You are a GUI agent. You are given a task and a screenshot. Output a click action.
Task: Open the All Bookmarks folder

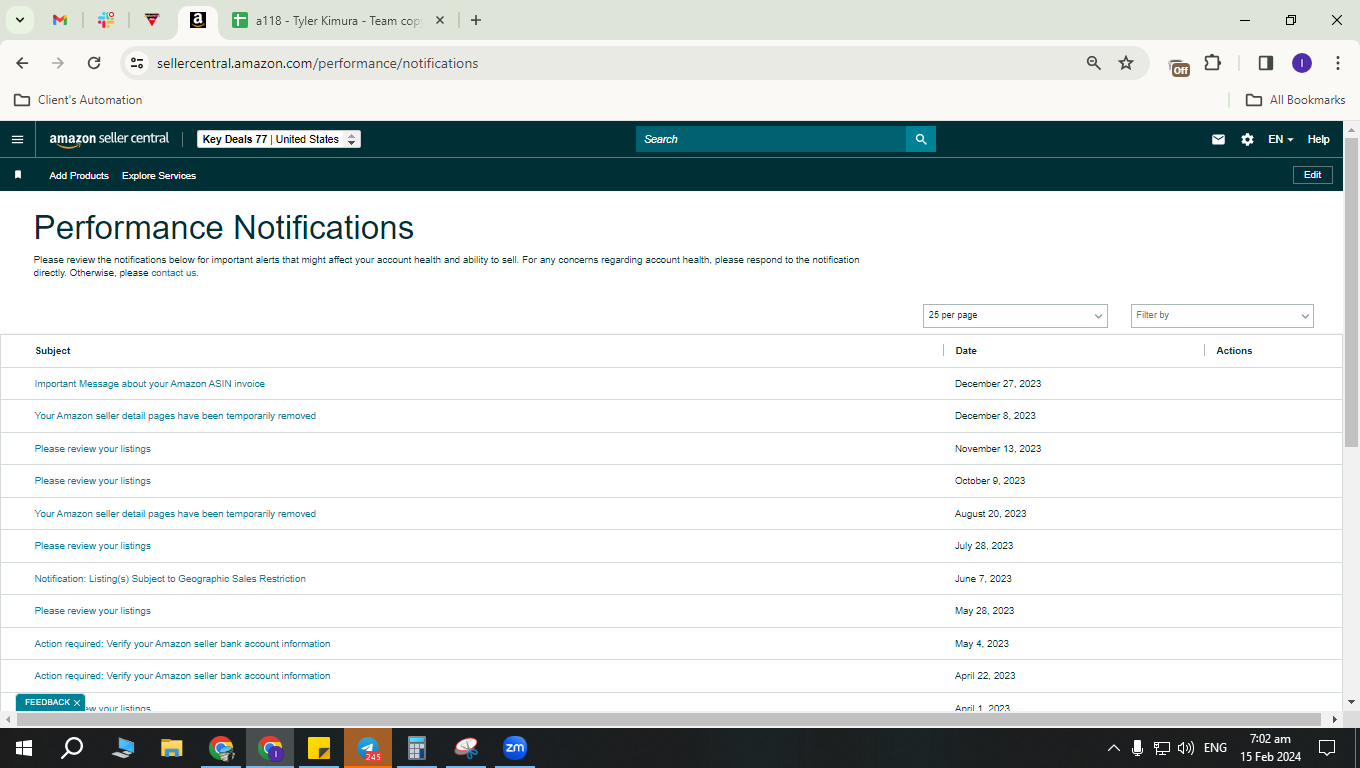click(x=1295, y=100)
